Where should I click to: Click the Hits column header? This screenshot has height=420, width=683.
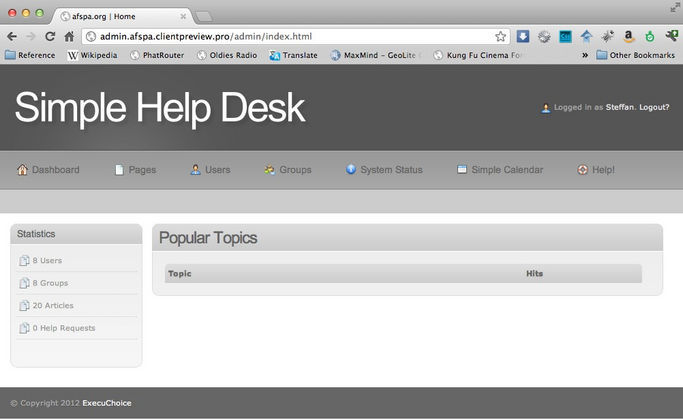[x=535, y=273]
